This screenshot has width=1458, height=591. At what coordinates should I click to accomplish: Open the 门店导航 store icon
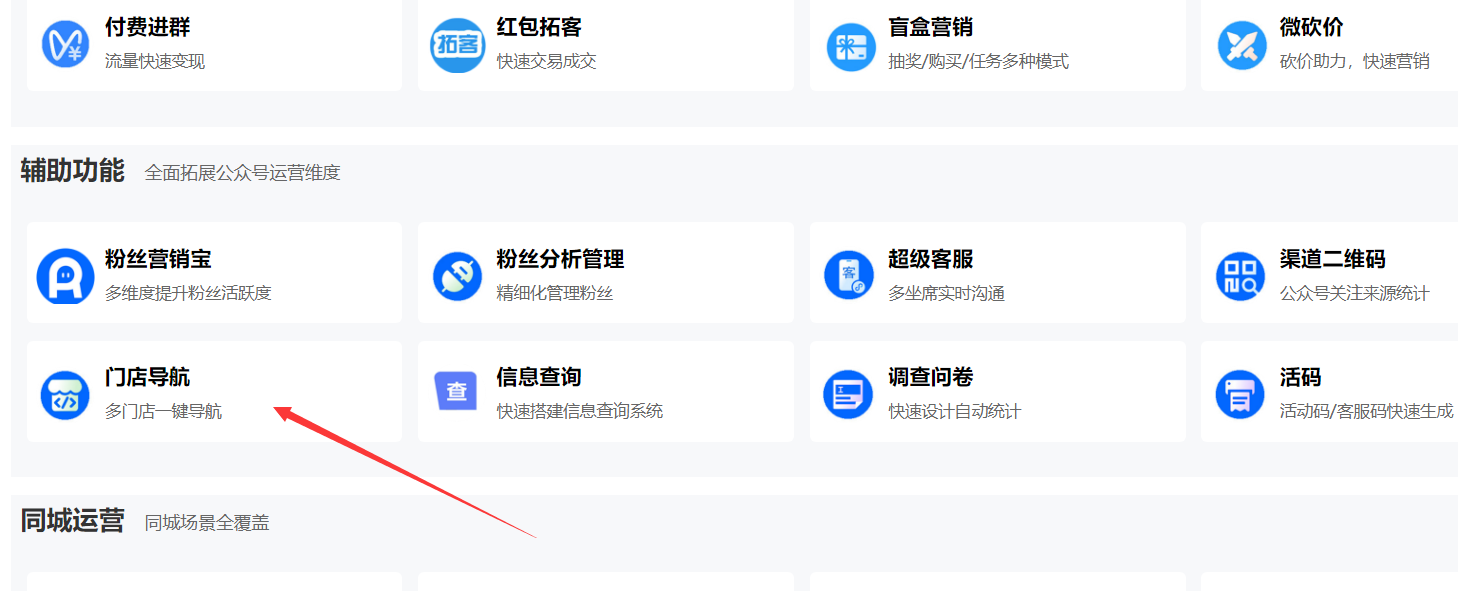pos(65,394)
